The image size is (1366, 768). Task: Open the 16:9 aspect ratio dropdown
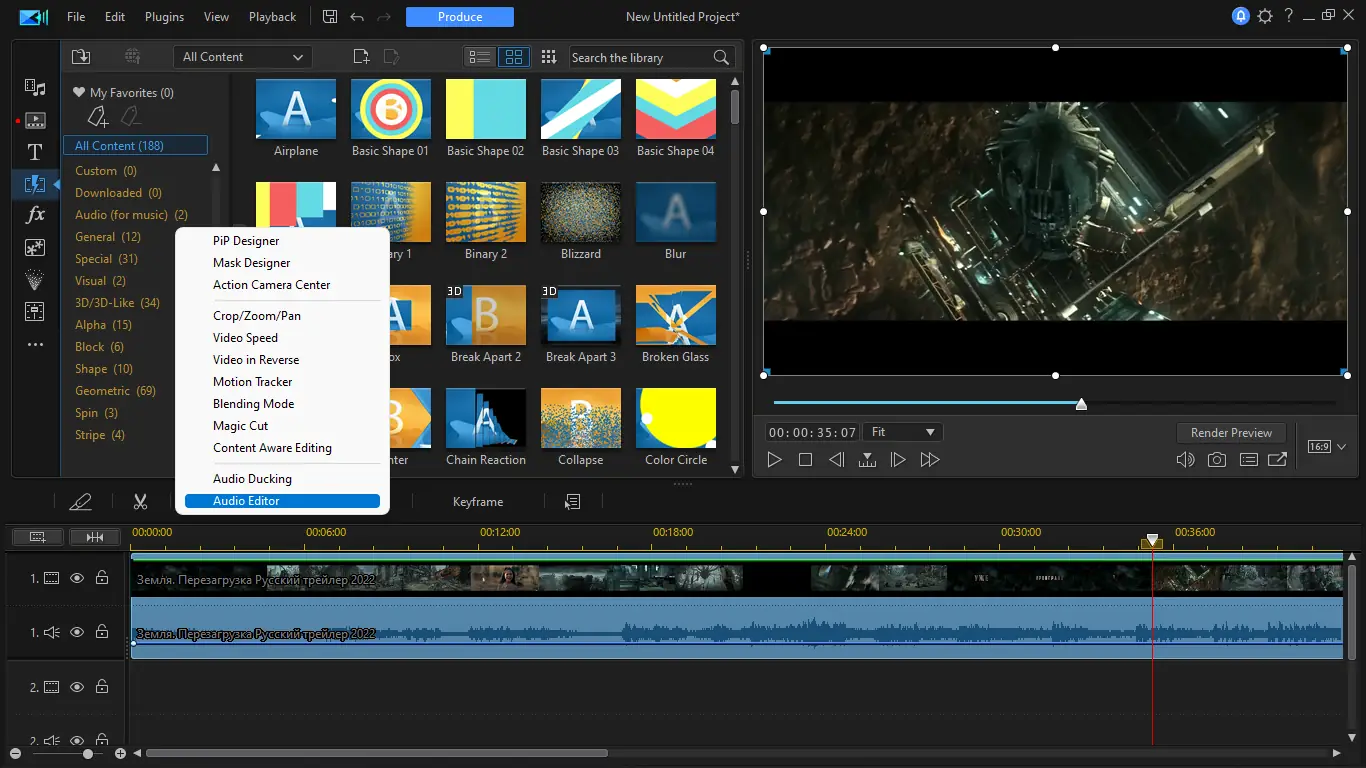pyautogui.click(x=1327, y=447)
